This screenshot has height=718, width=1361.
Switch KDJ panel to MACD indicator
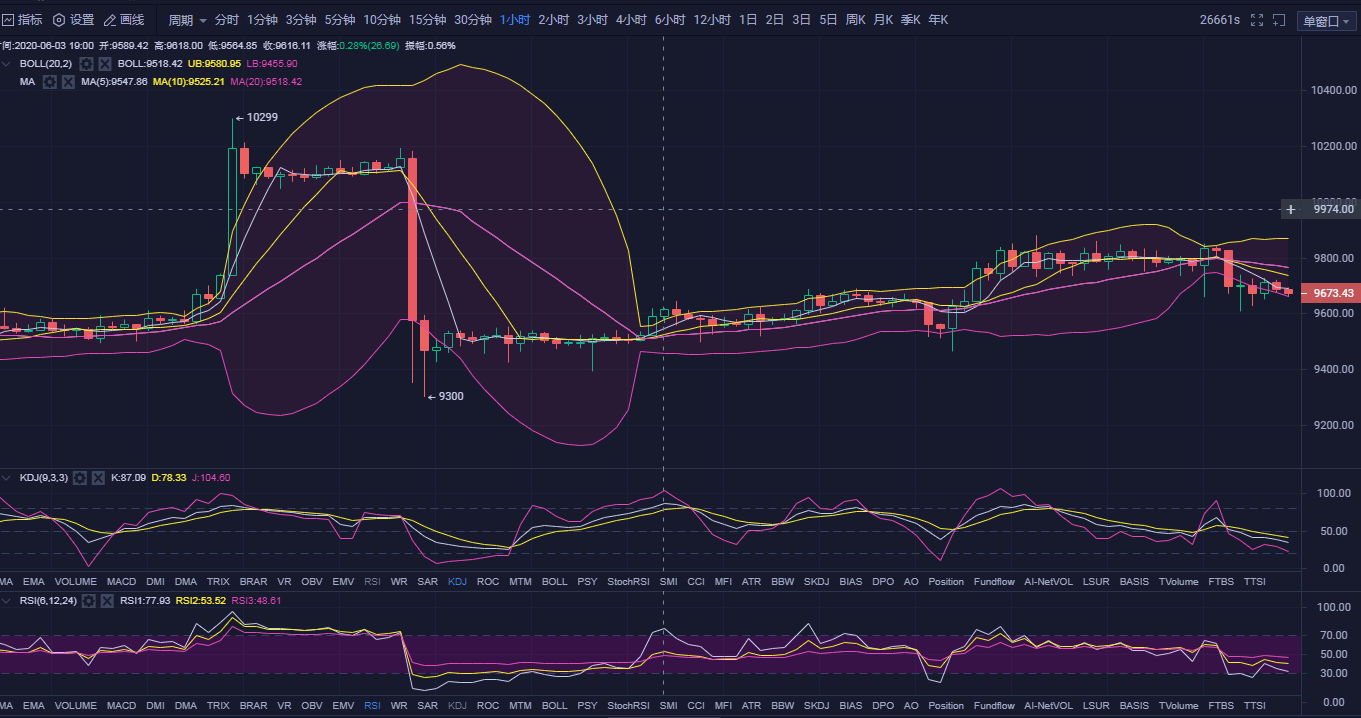pos(121,581)
